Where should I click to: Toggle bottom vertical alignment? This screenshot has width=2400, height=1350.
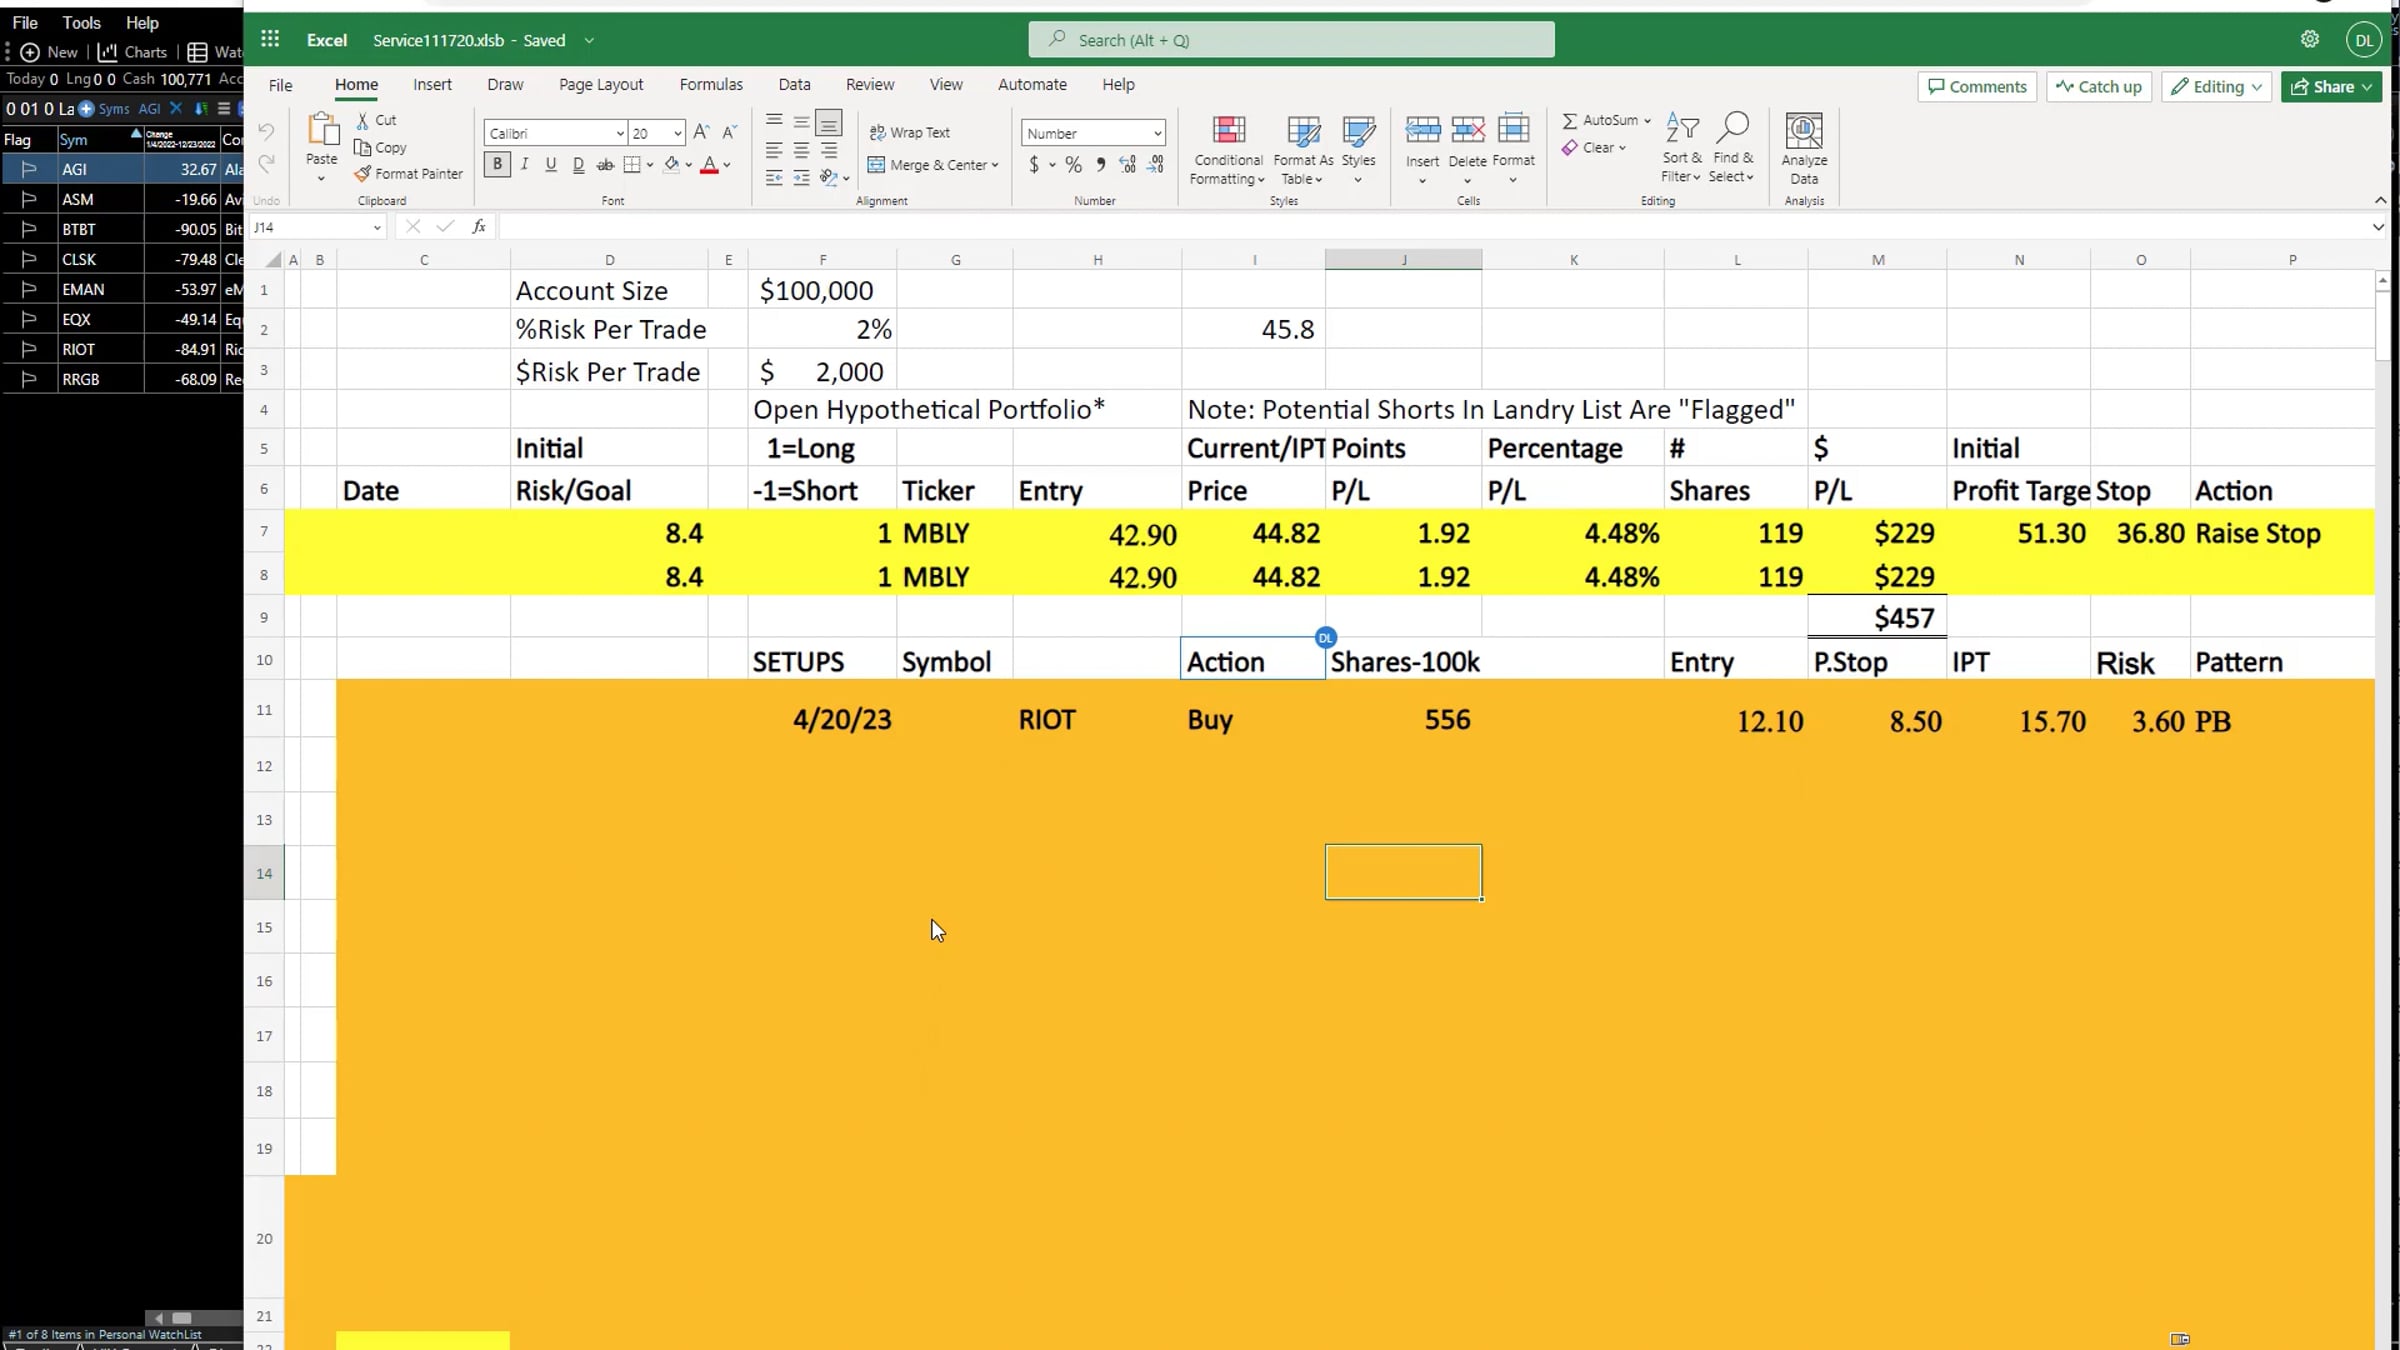828,122
